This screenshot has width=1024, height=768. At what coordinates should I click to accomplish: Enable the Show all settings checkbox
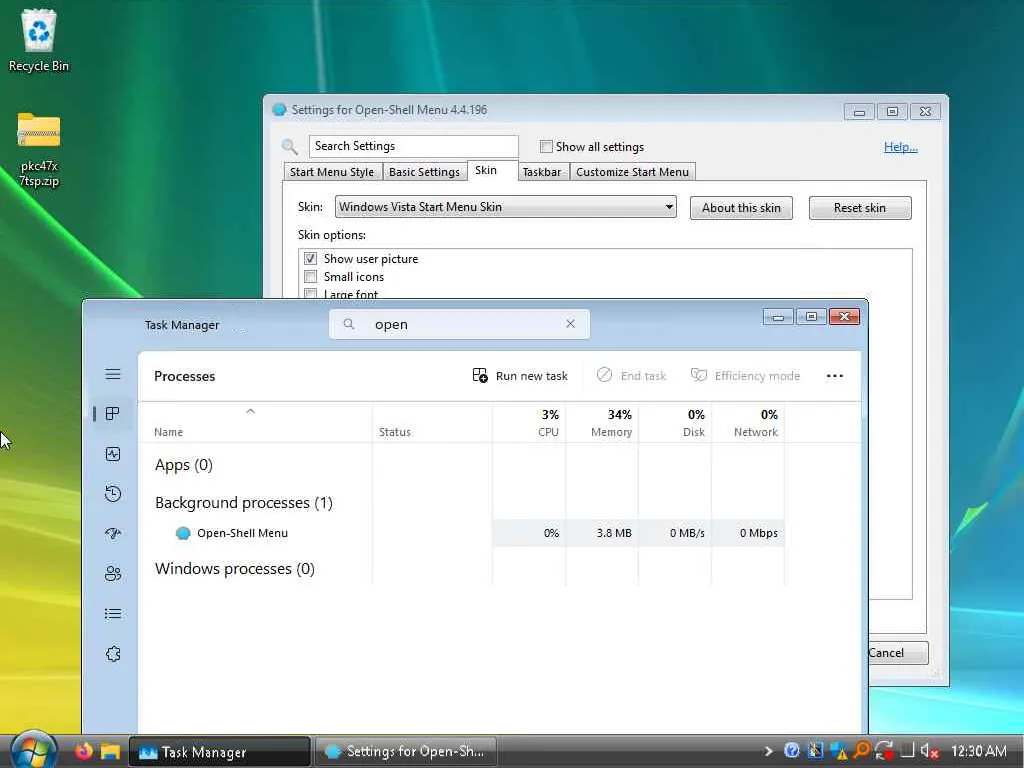546,146
